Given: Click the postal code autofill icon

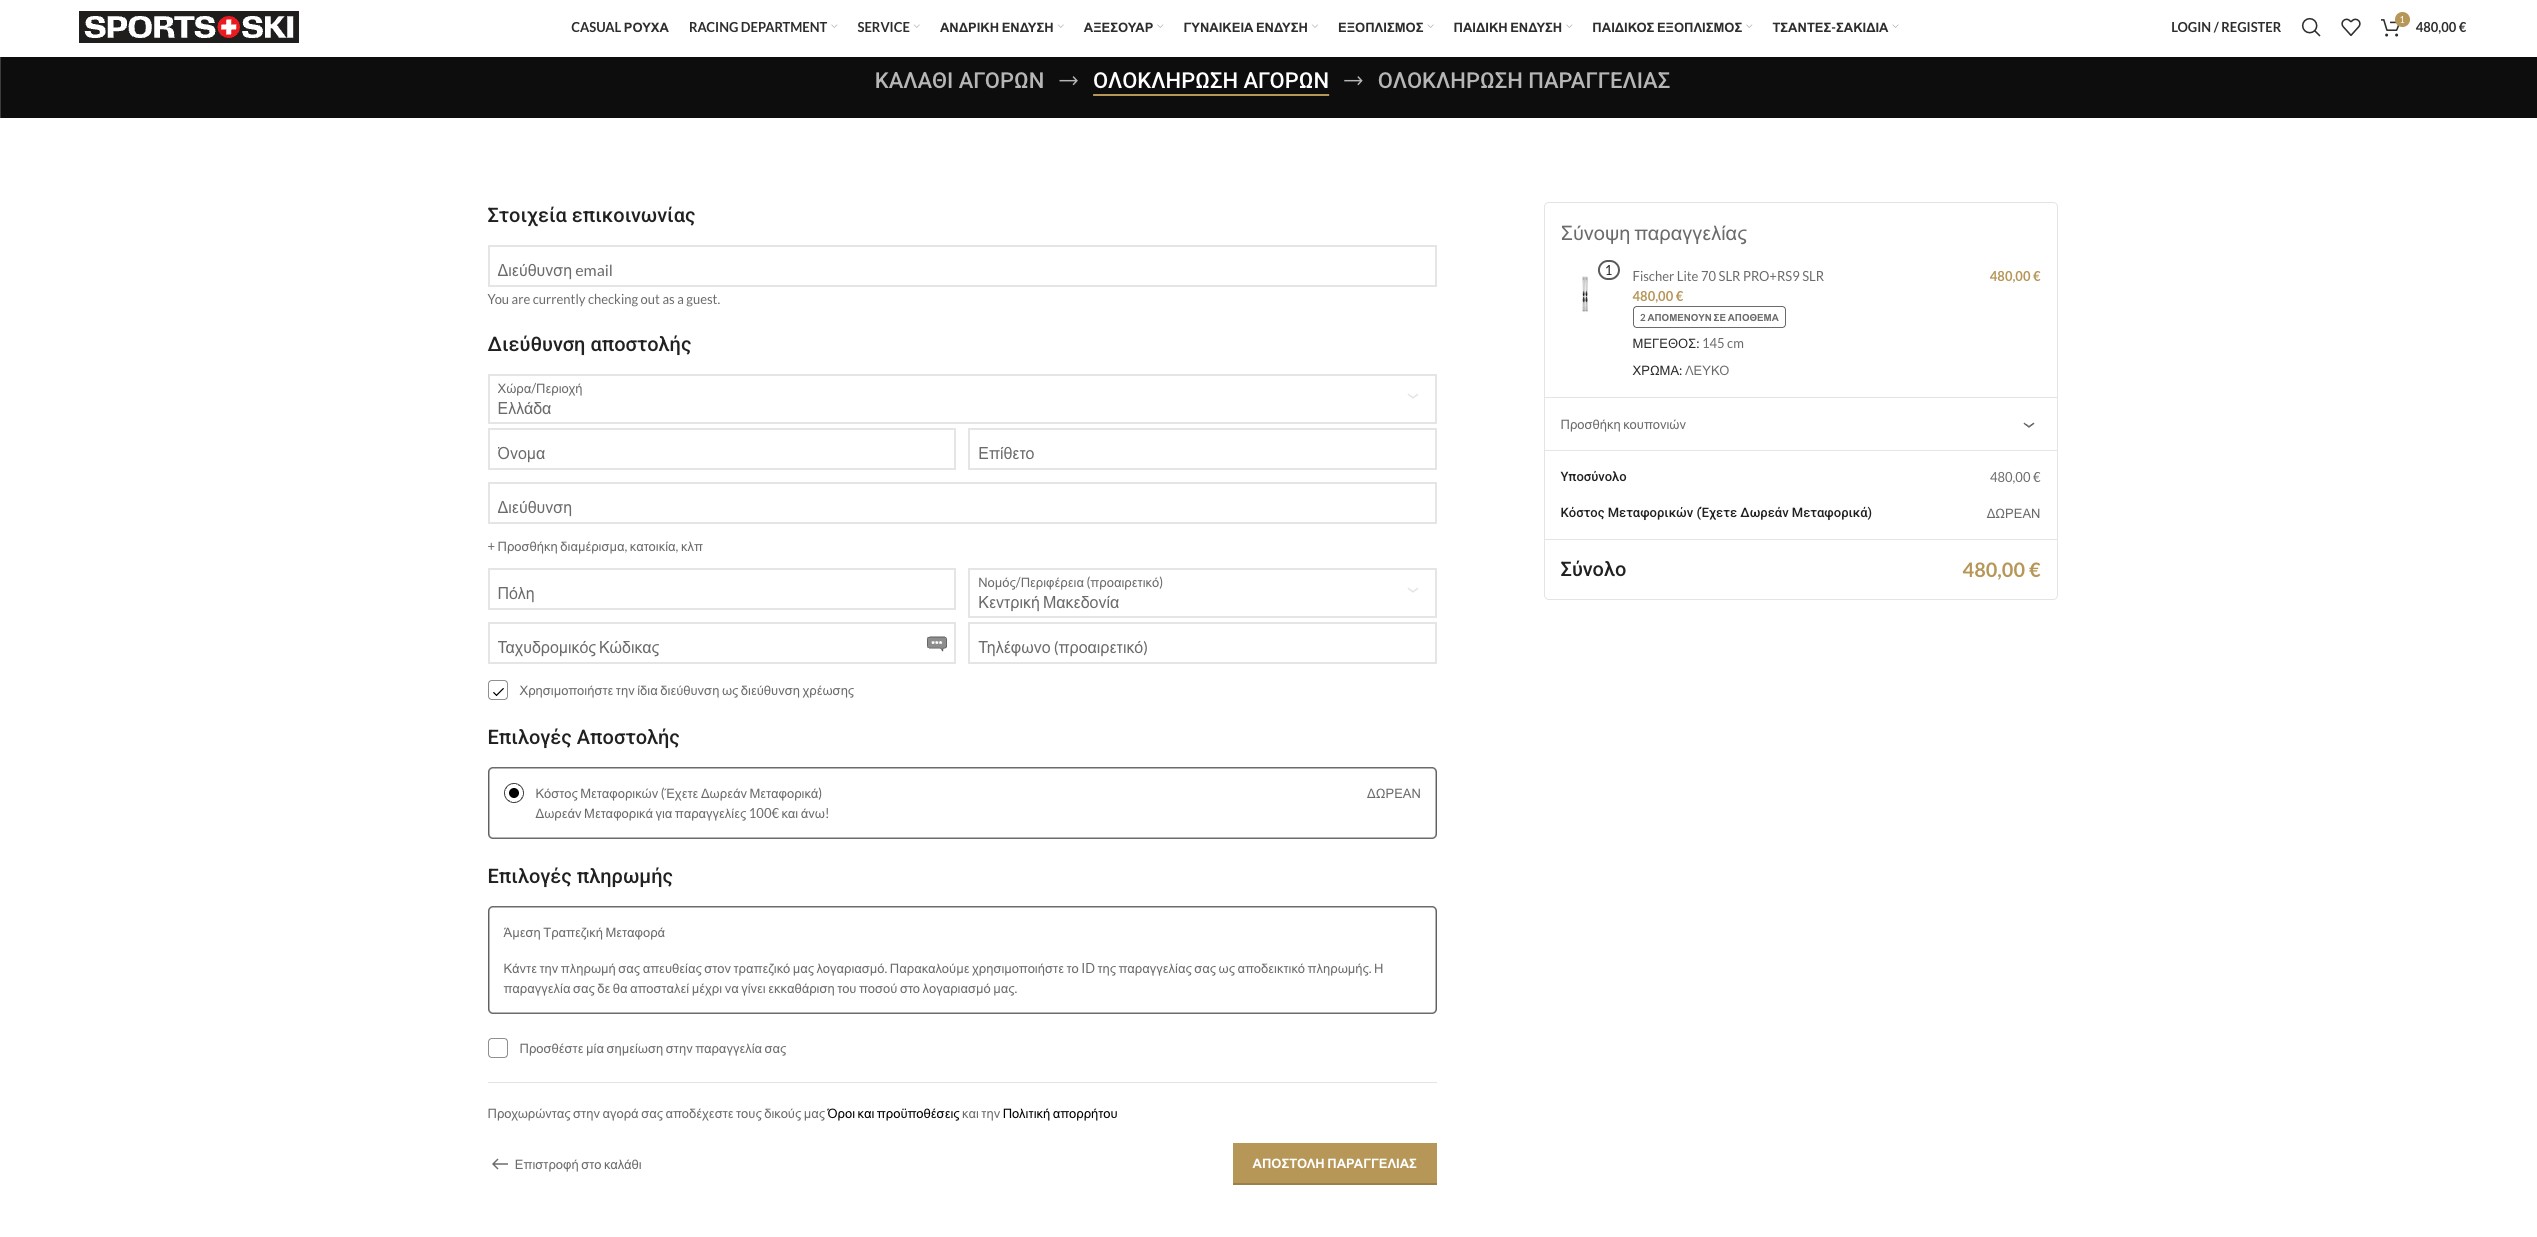Looking at the screenshot, I should [x=936, y=643].
